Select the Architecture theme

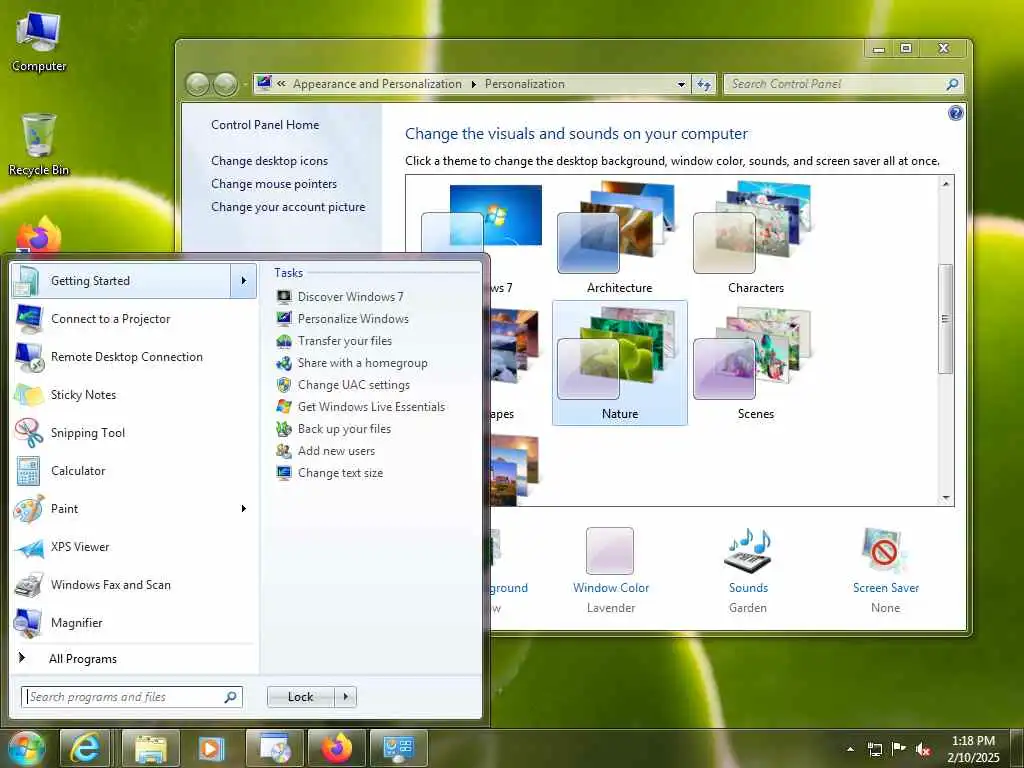pyautogui.click(x=619, y=238)
